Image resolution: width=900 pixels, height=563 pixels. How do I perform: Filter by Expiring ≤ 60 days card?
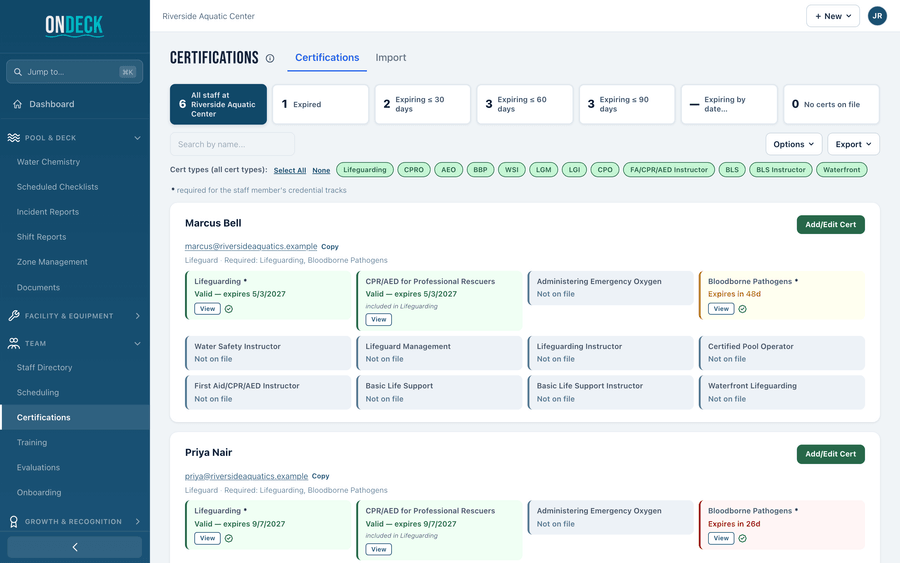(525, 104)
